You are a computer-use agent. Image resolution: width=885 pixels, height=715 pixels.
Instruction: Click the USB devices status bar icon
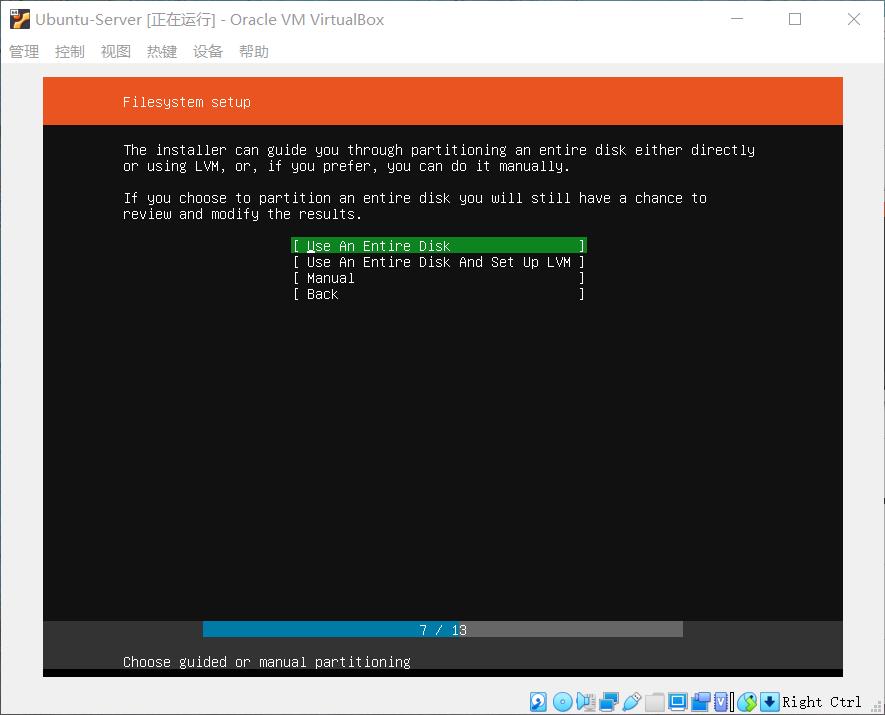click(x=629, y=702)
